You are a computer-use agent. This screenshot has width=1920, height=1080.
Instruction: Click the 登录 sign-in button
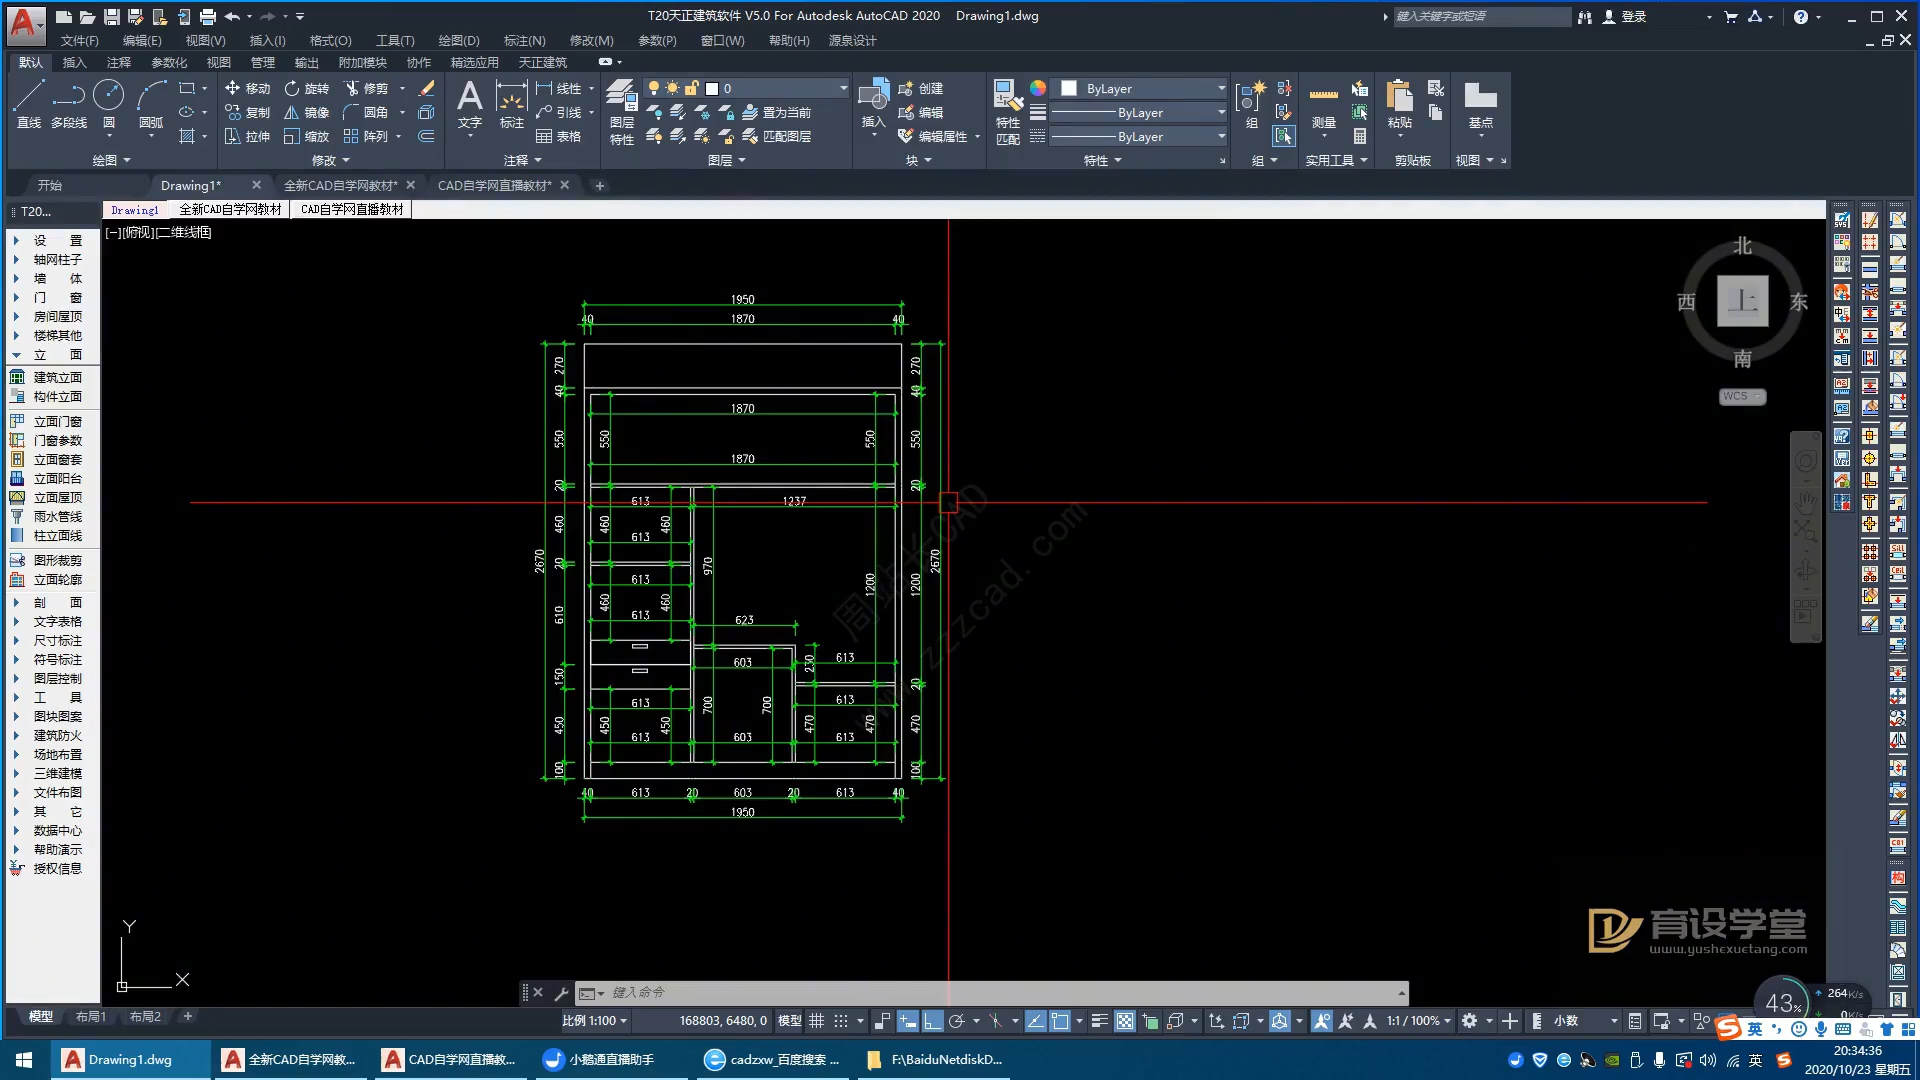[x=1625, y=16]
